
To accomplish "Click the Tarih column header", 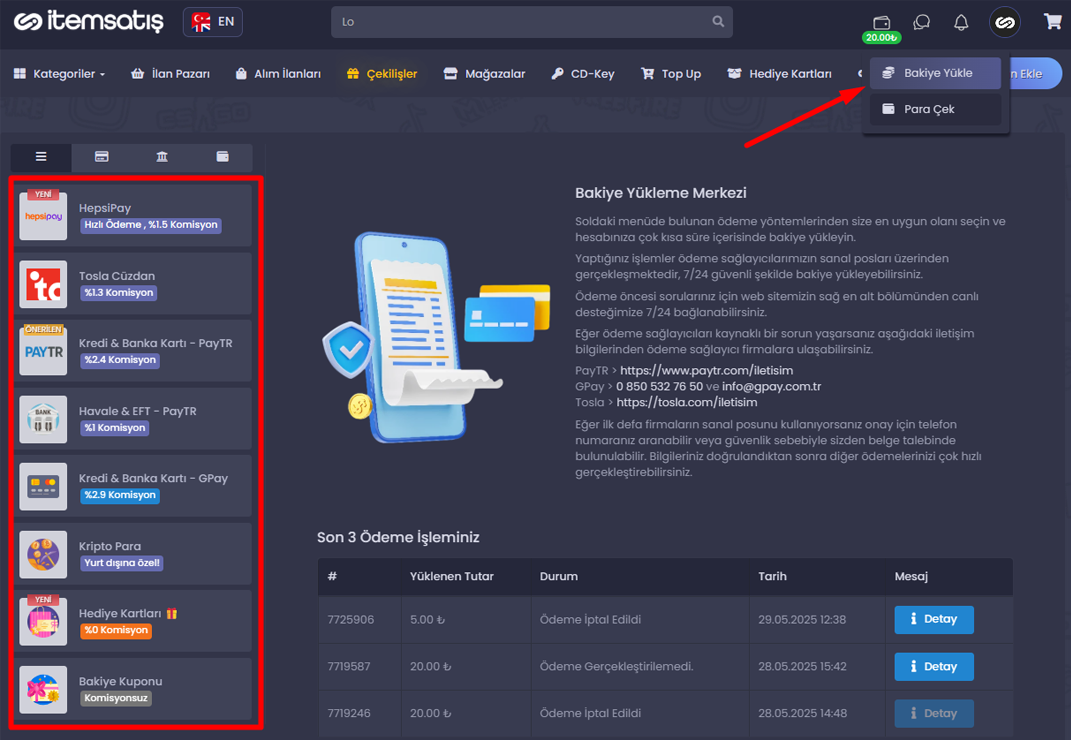I will 773,577.
